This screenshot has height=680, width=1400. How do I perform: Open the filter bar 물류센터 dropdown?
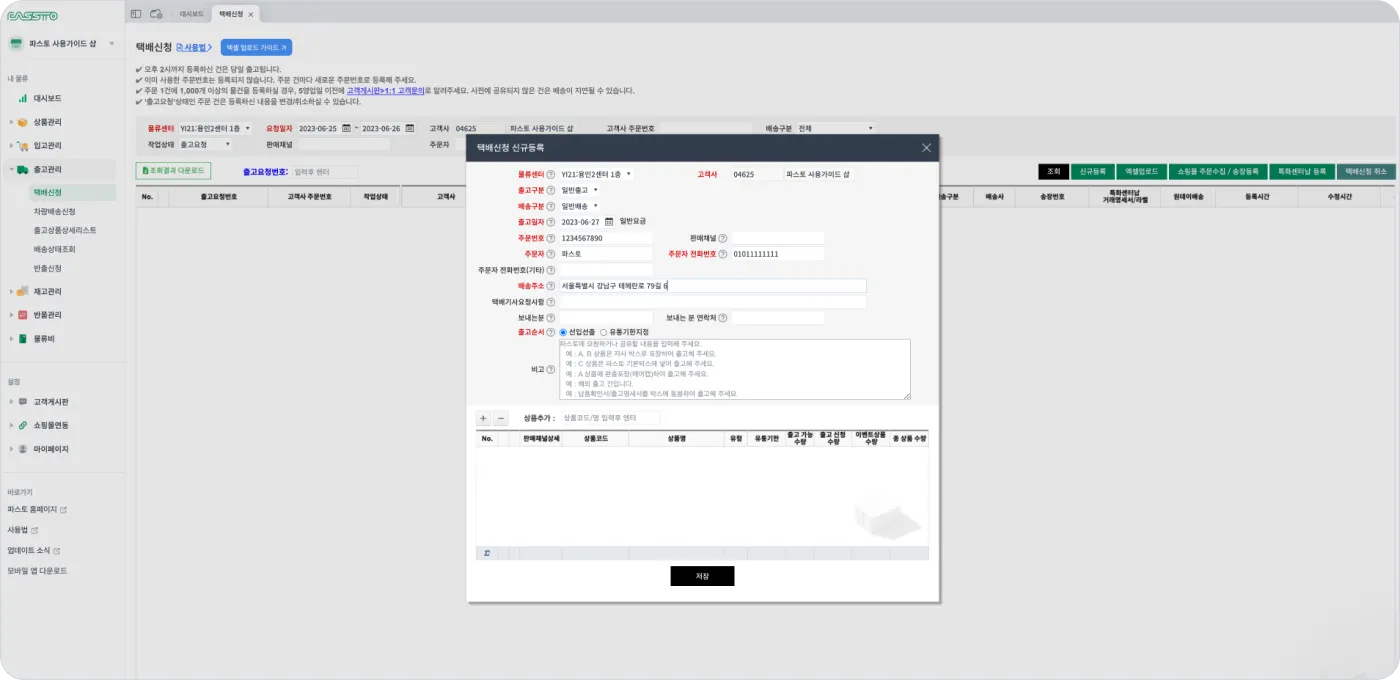[x=216, y=128]
